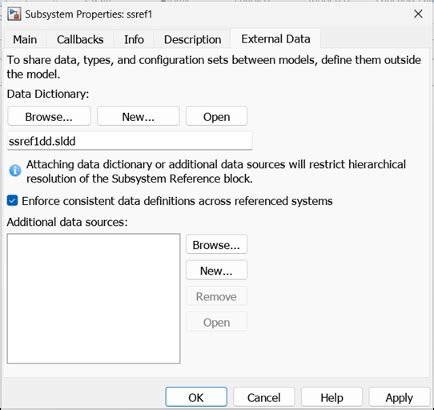Screen dimensions: 434x410
Task: Open the Callbacks tab
Action: pyautogui.click(x=80, y=40)
